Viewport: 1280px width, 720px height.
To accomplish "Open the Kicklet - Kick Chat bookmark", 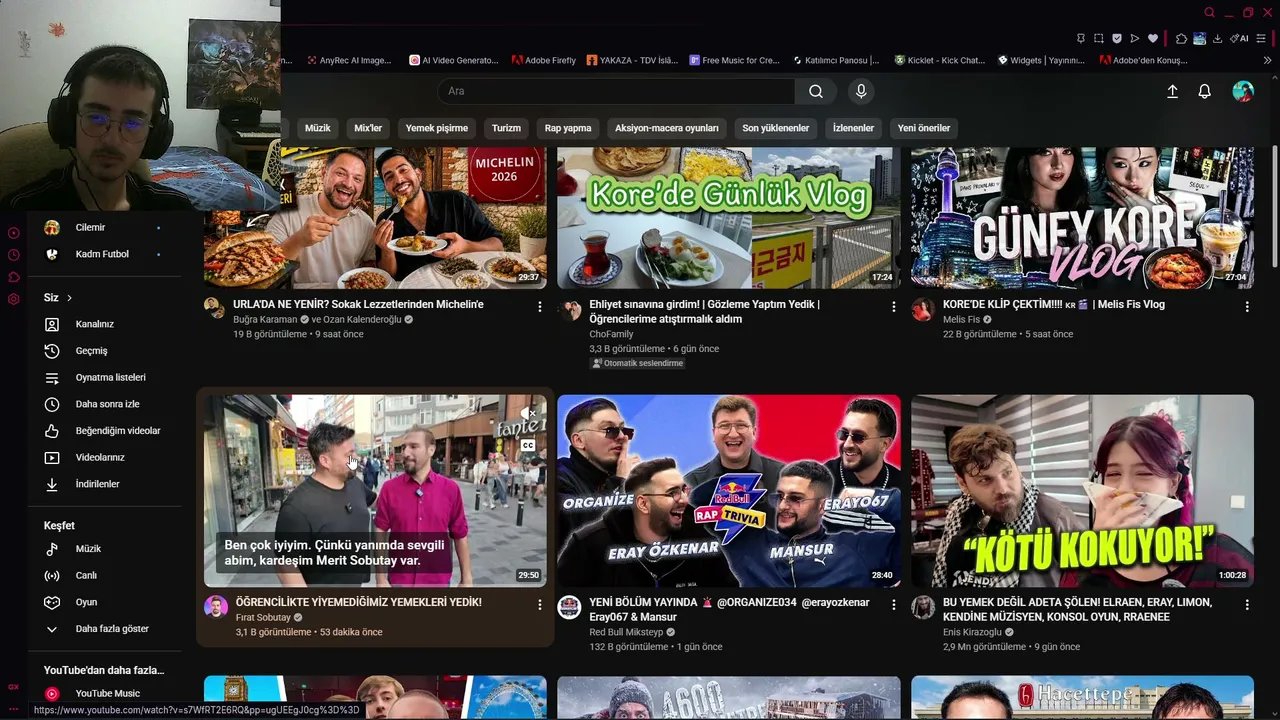I will click(940, 60).
